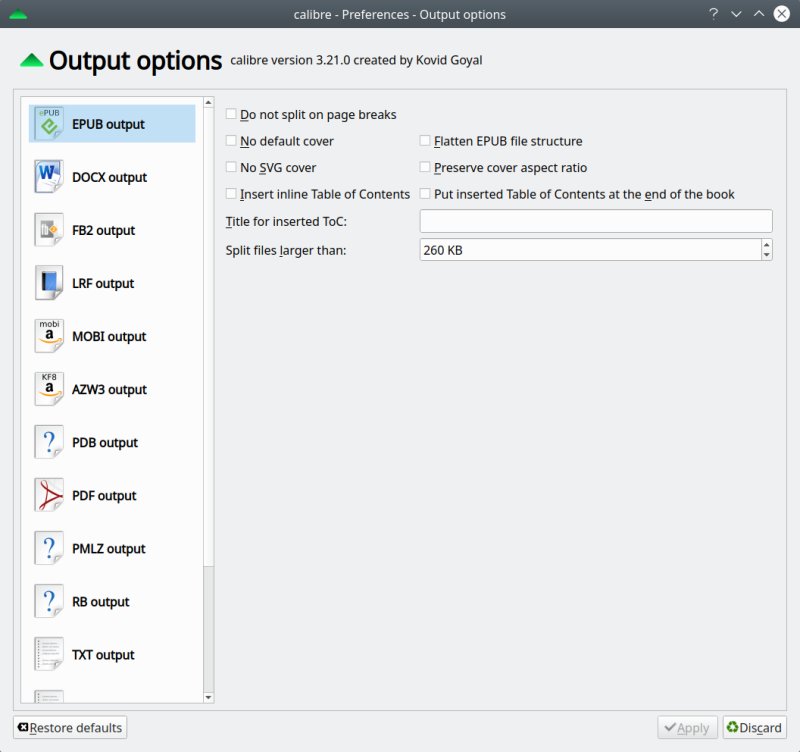Collapse the Output options section header arrow

[x=33, y=59]
